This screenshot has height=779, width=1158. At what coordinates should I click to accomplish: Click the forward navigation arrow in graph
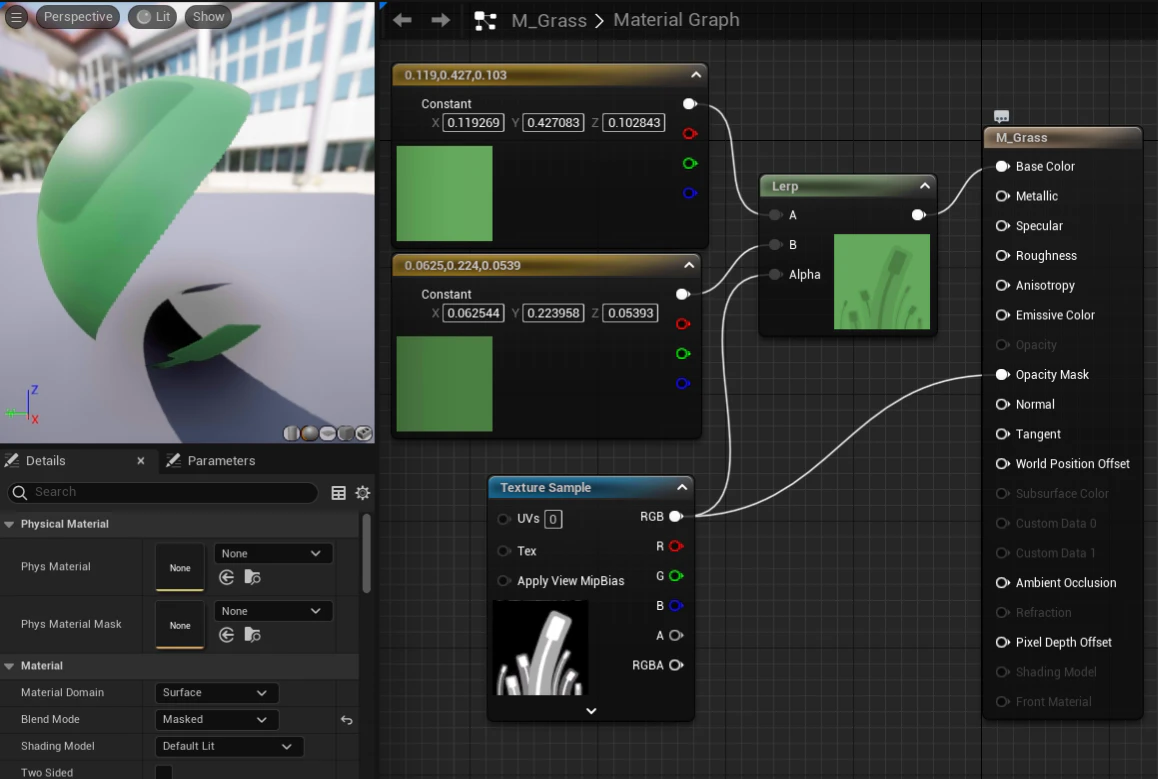point(440,20)
